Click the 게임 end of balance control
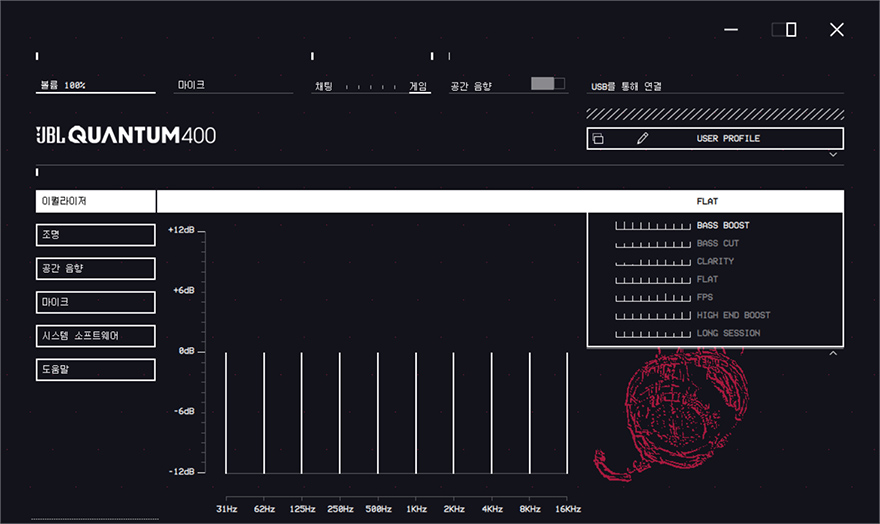880x524 pixels. [418, 86]
